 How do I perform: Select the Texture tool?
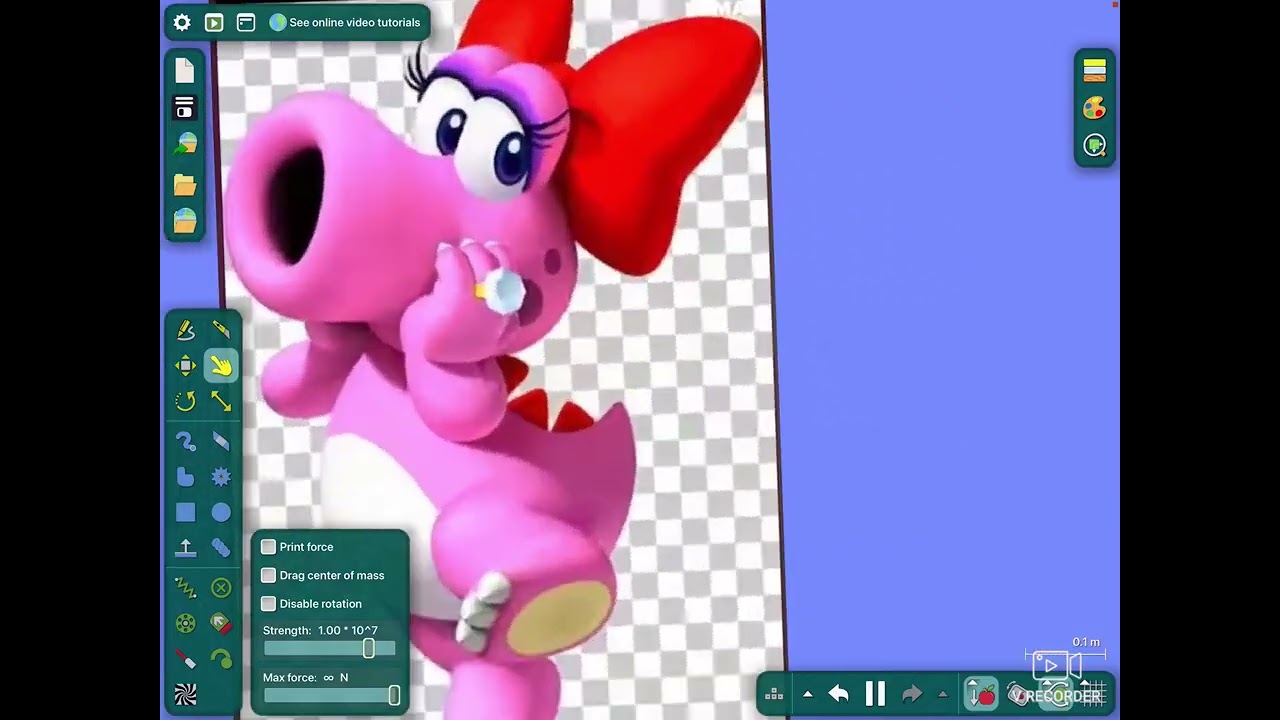(185, 695)
